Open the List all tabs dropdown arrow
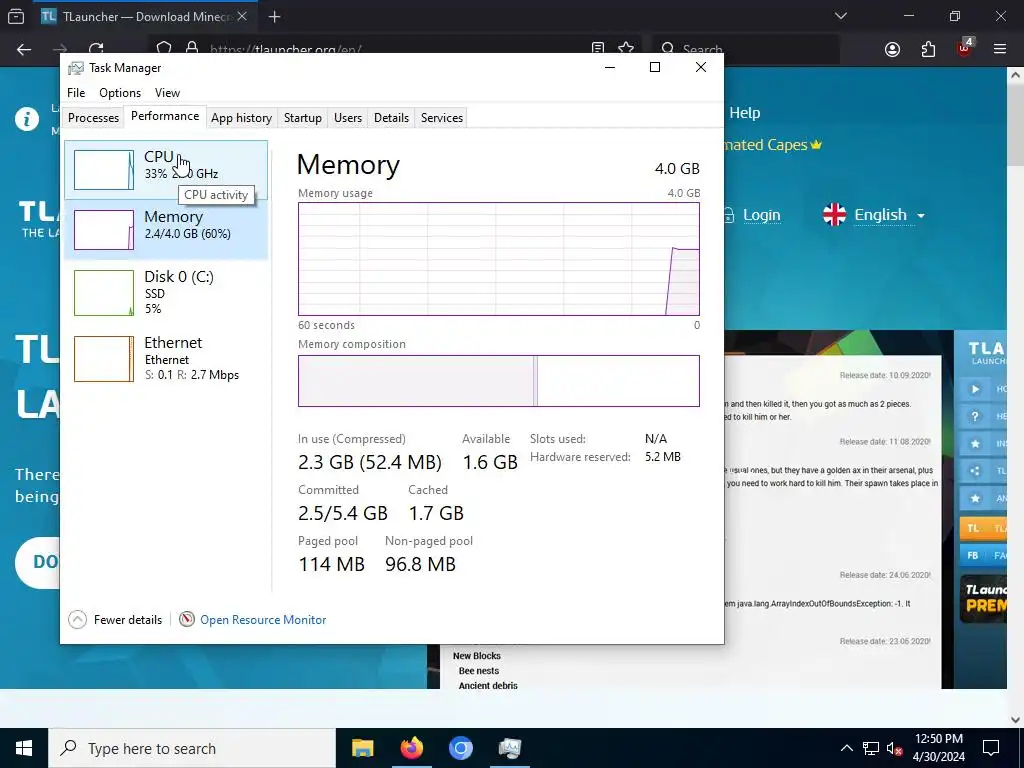1024x768 pixels. [841, 16]
